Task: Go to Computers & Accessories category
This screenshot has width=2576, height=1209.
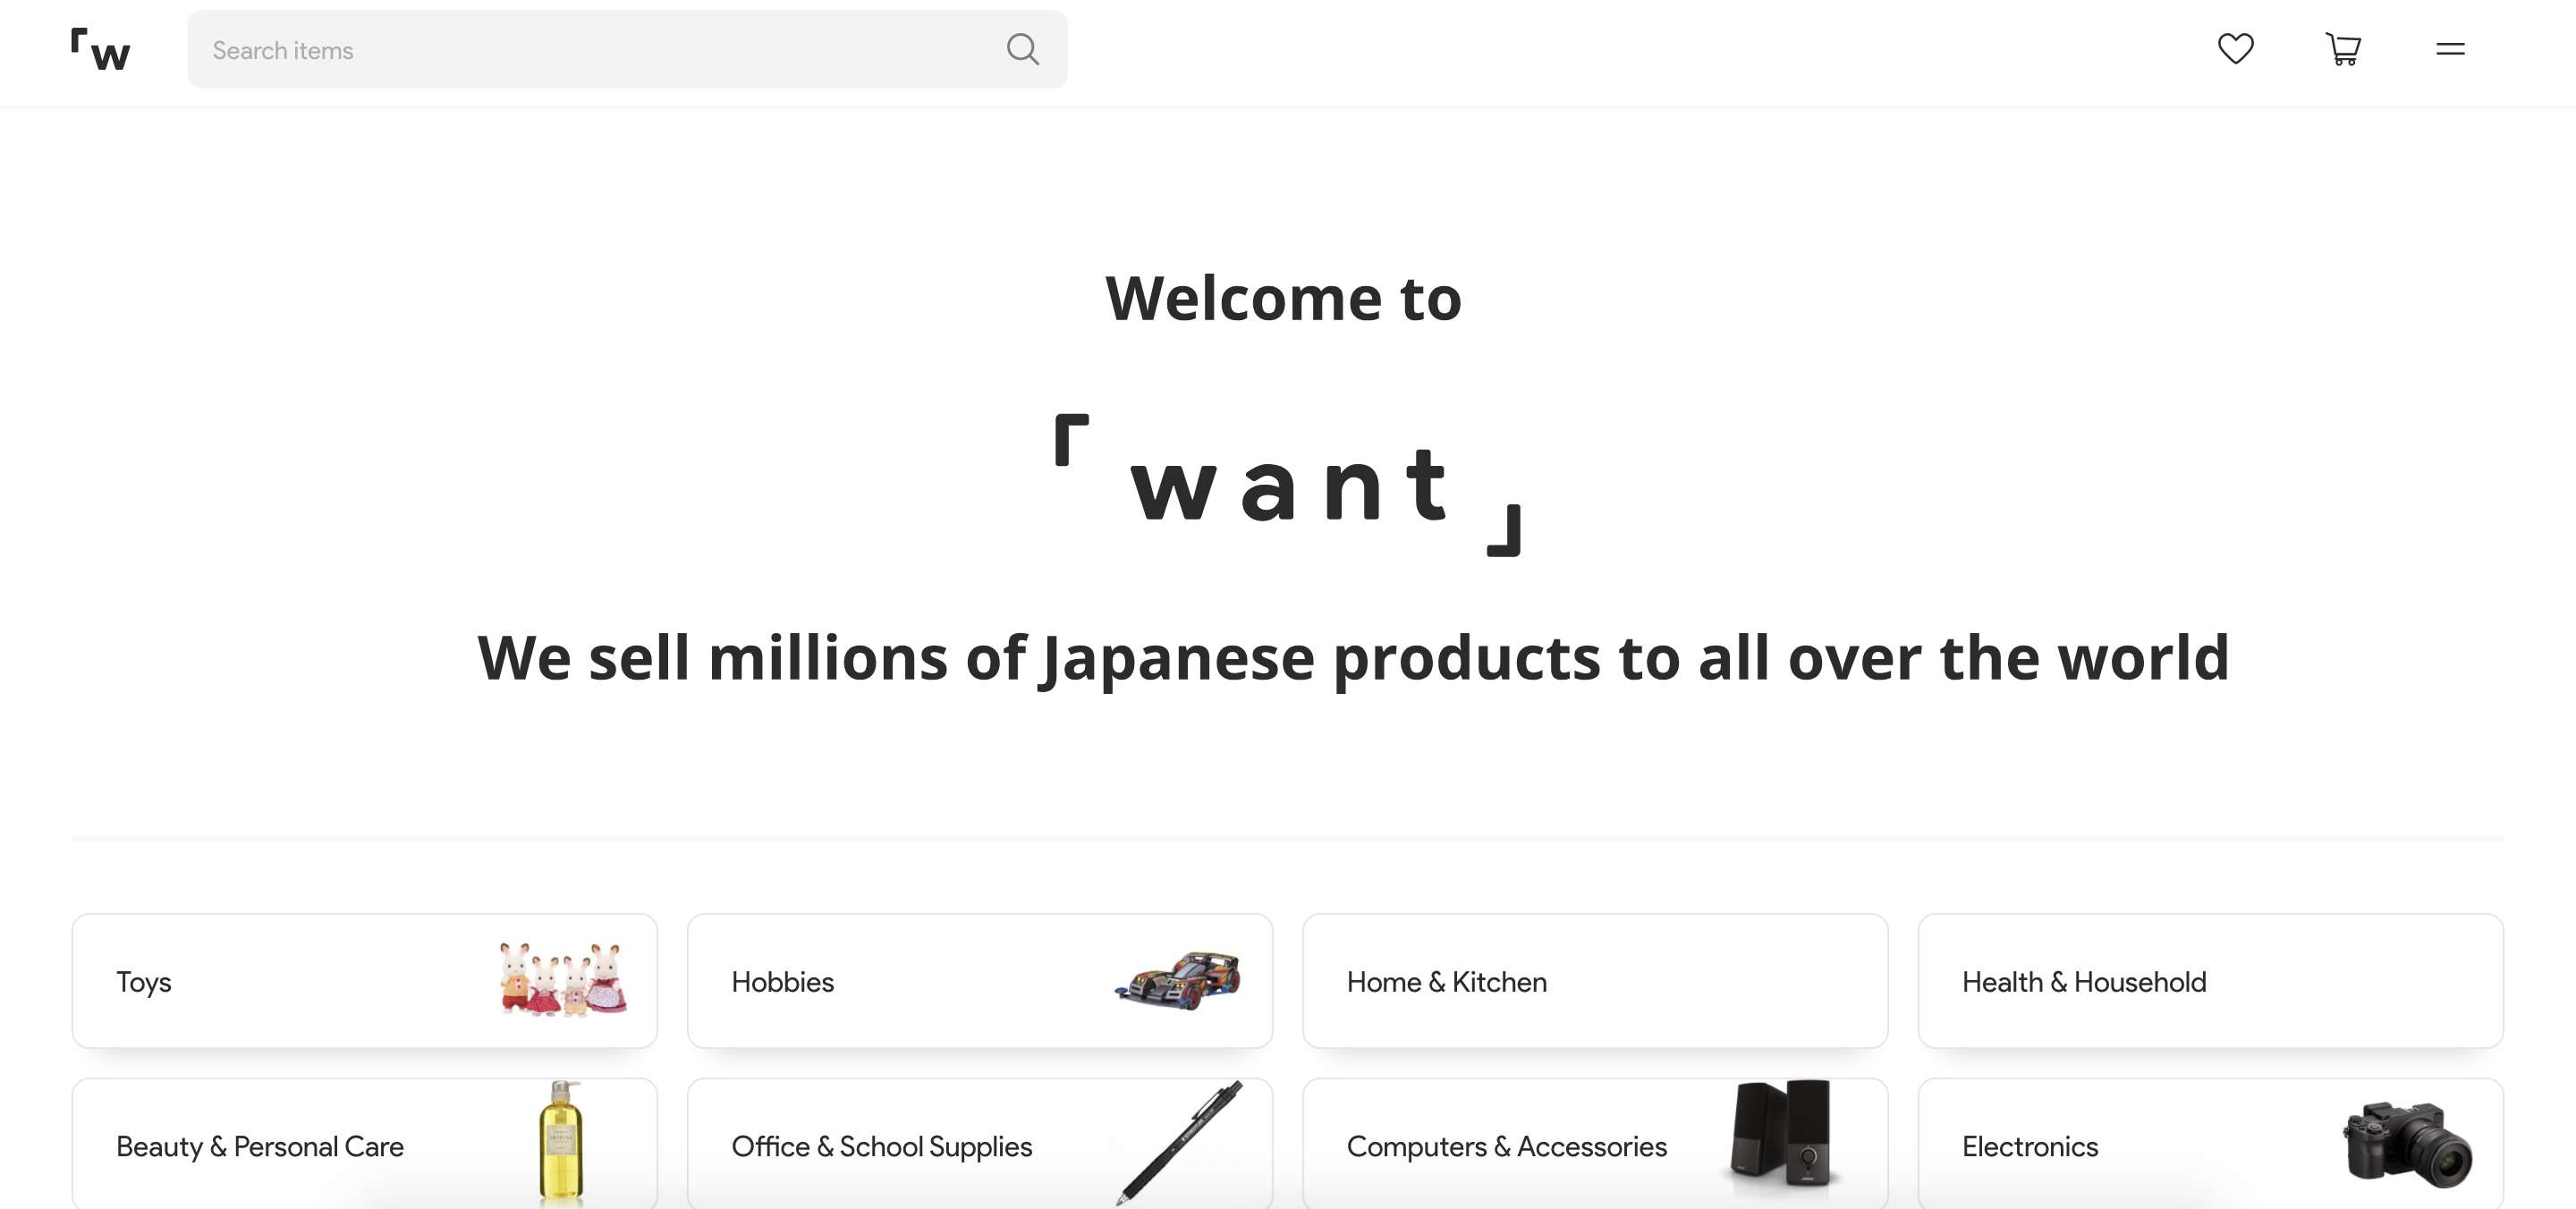Action: tap(1595, 1144)
